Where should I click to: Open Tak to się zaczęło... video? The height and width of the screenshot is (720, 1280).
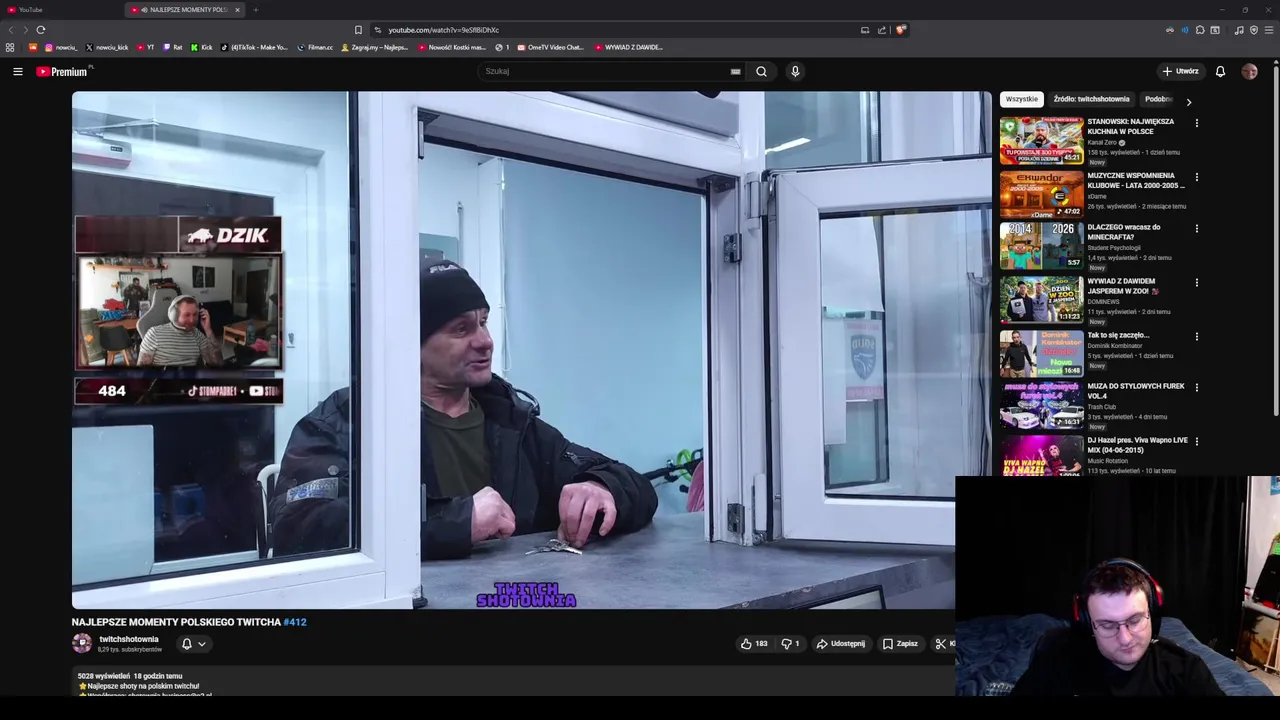[1041, 354]
